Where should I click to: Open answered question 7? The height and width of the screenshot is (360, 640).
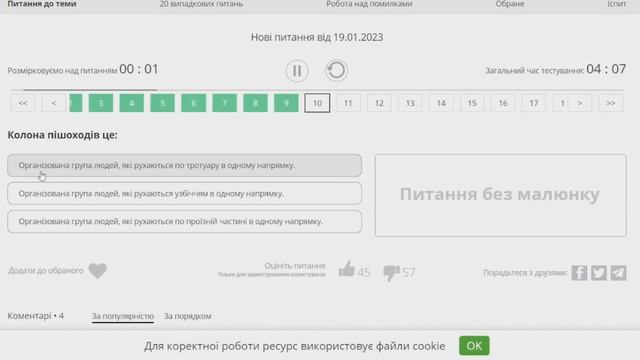(x=224, y=103)
